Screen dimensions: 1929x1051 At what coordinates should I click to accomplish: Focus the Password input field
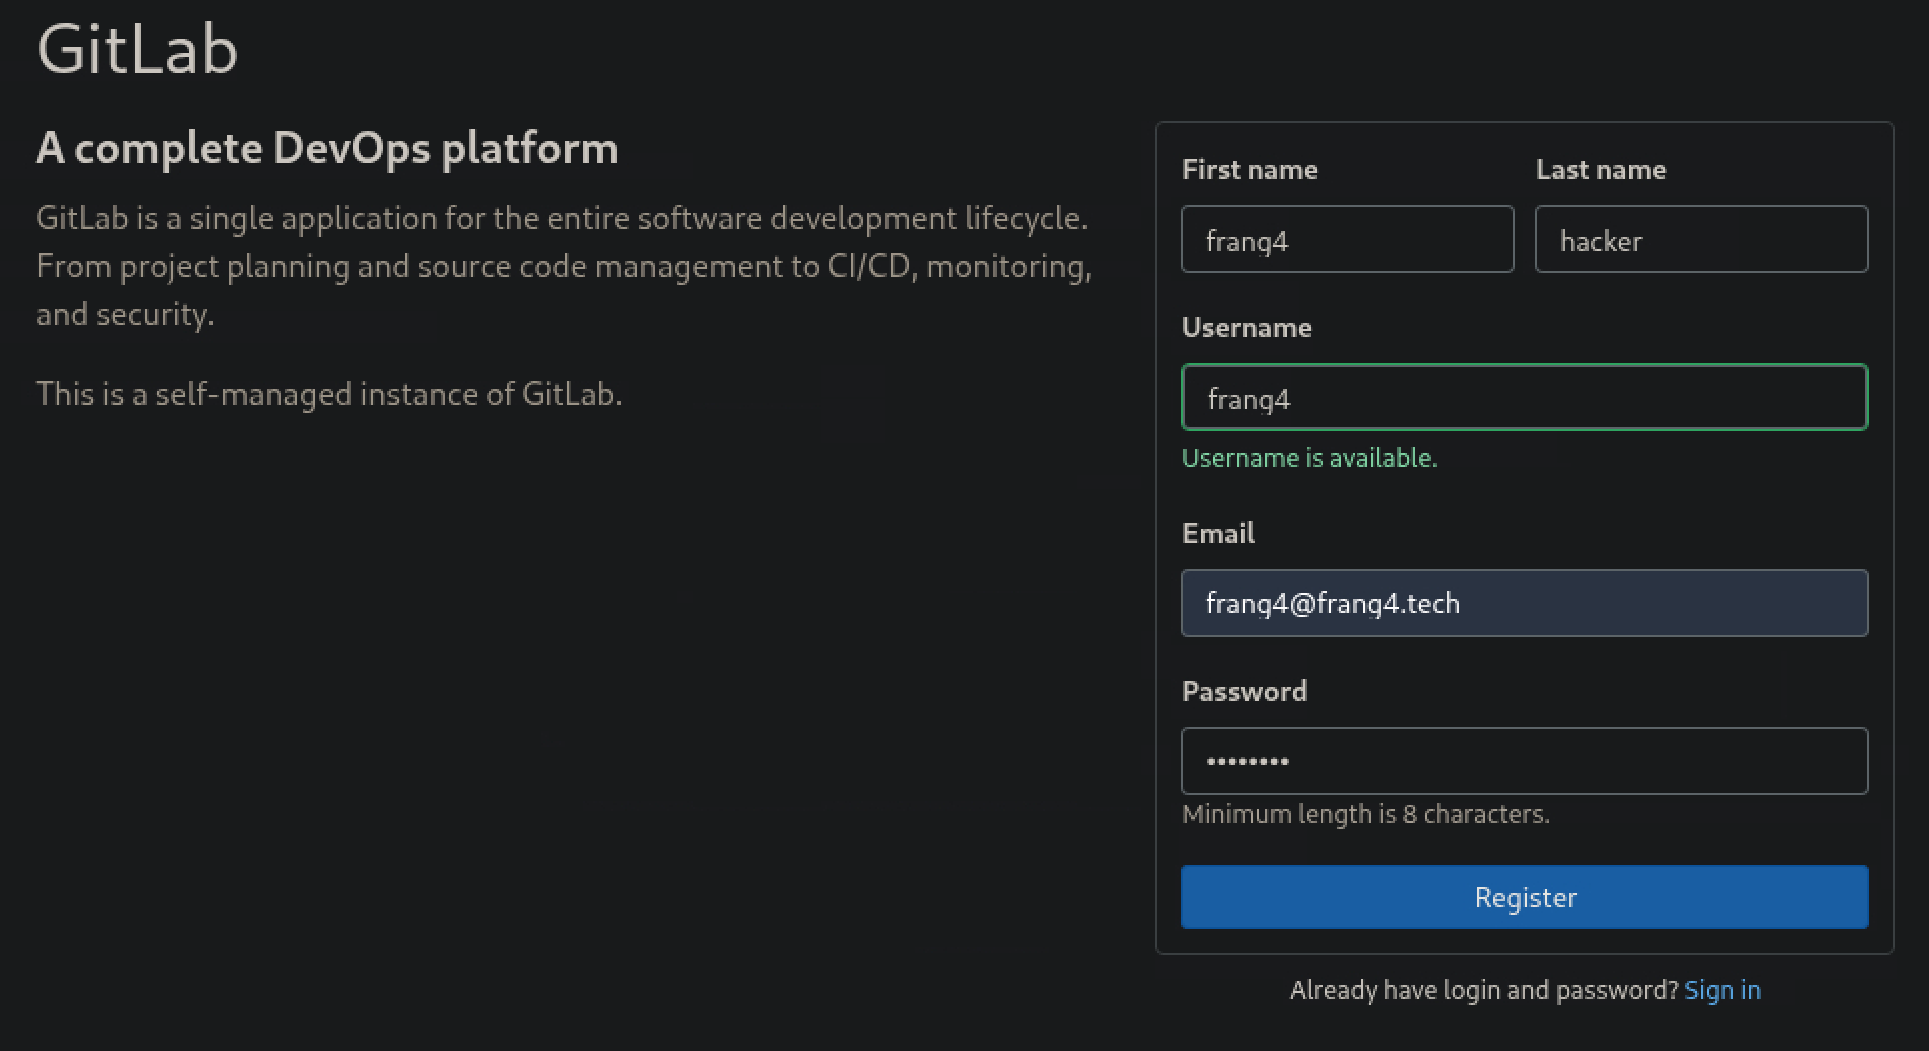[1524, 761]
